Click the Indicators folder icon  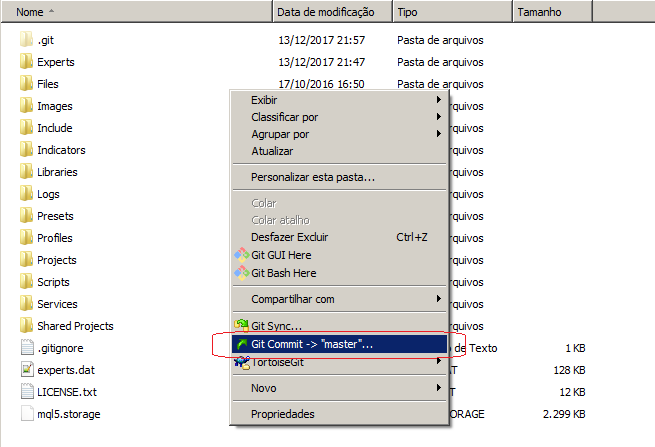[x=26, y=150]
